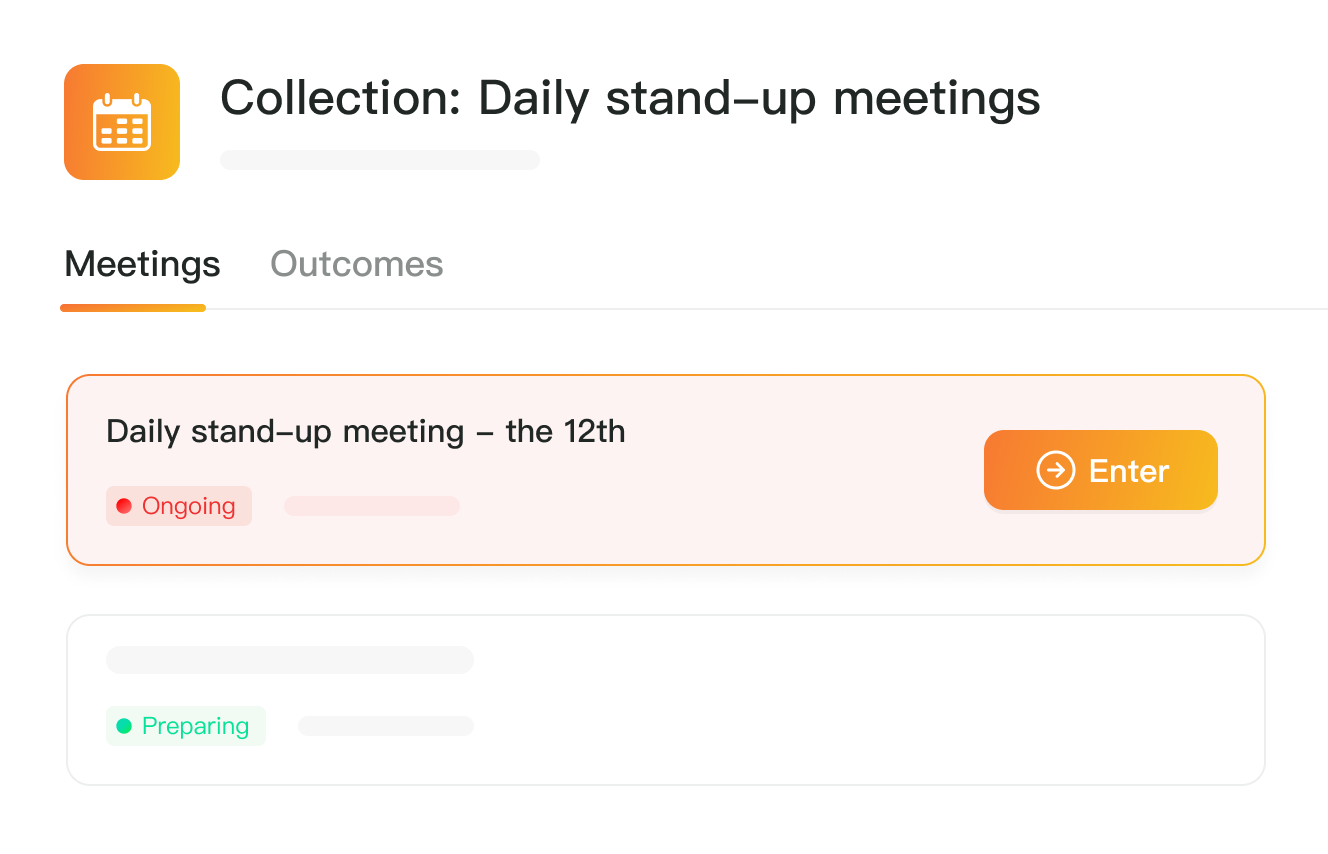Click the red dot beside Ongoing
Image resolution: width=1328 pixels, height=854 pixels.
click(124, 506)
